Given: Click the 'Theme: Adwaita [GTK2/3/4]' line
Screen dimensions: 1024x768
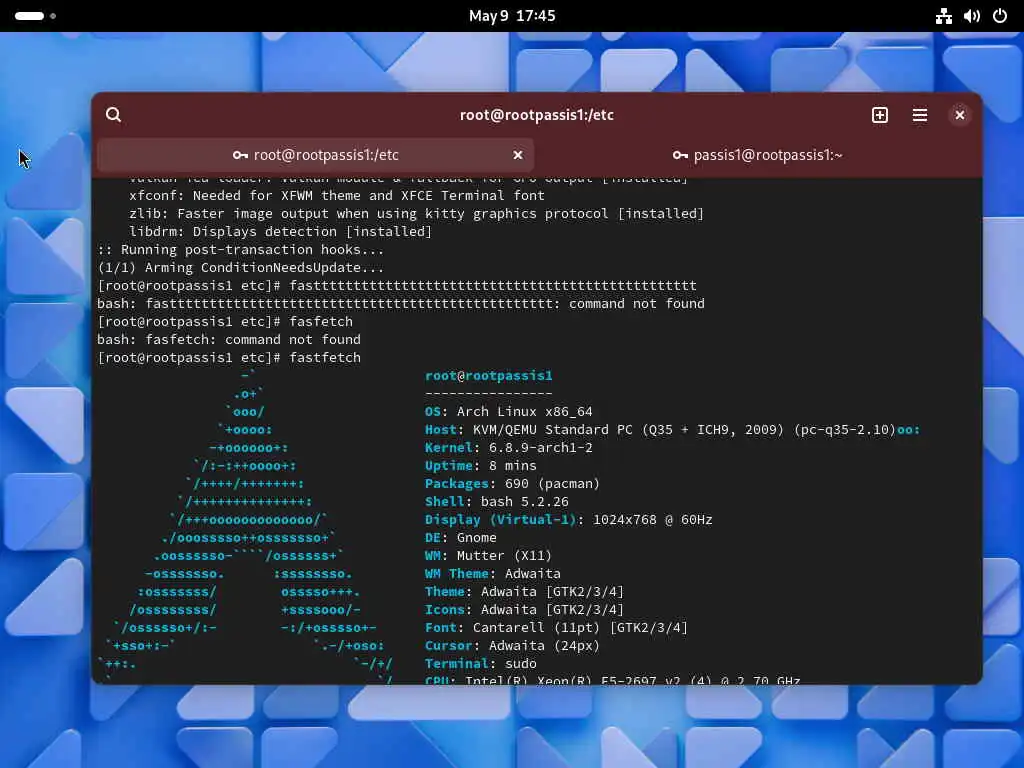Looking at the screenshot, I should [x=524, y=592].
